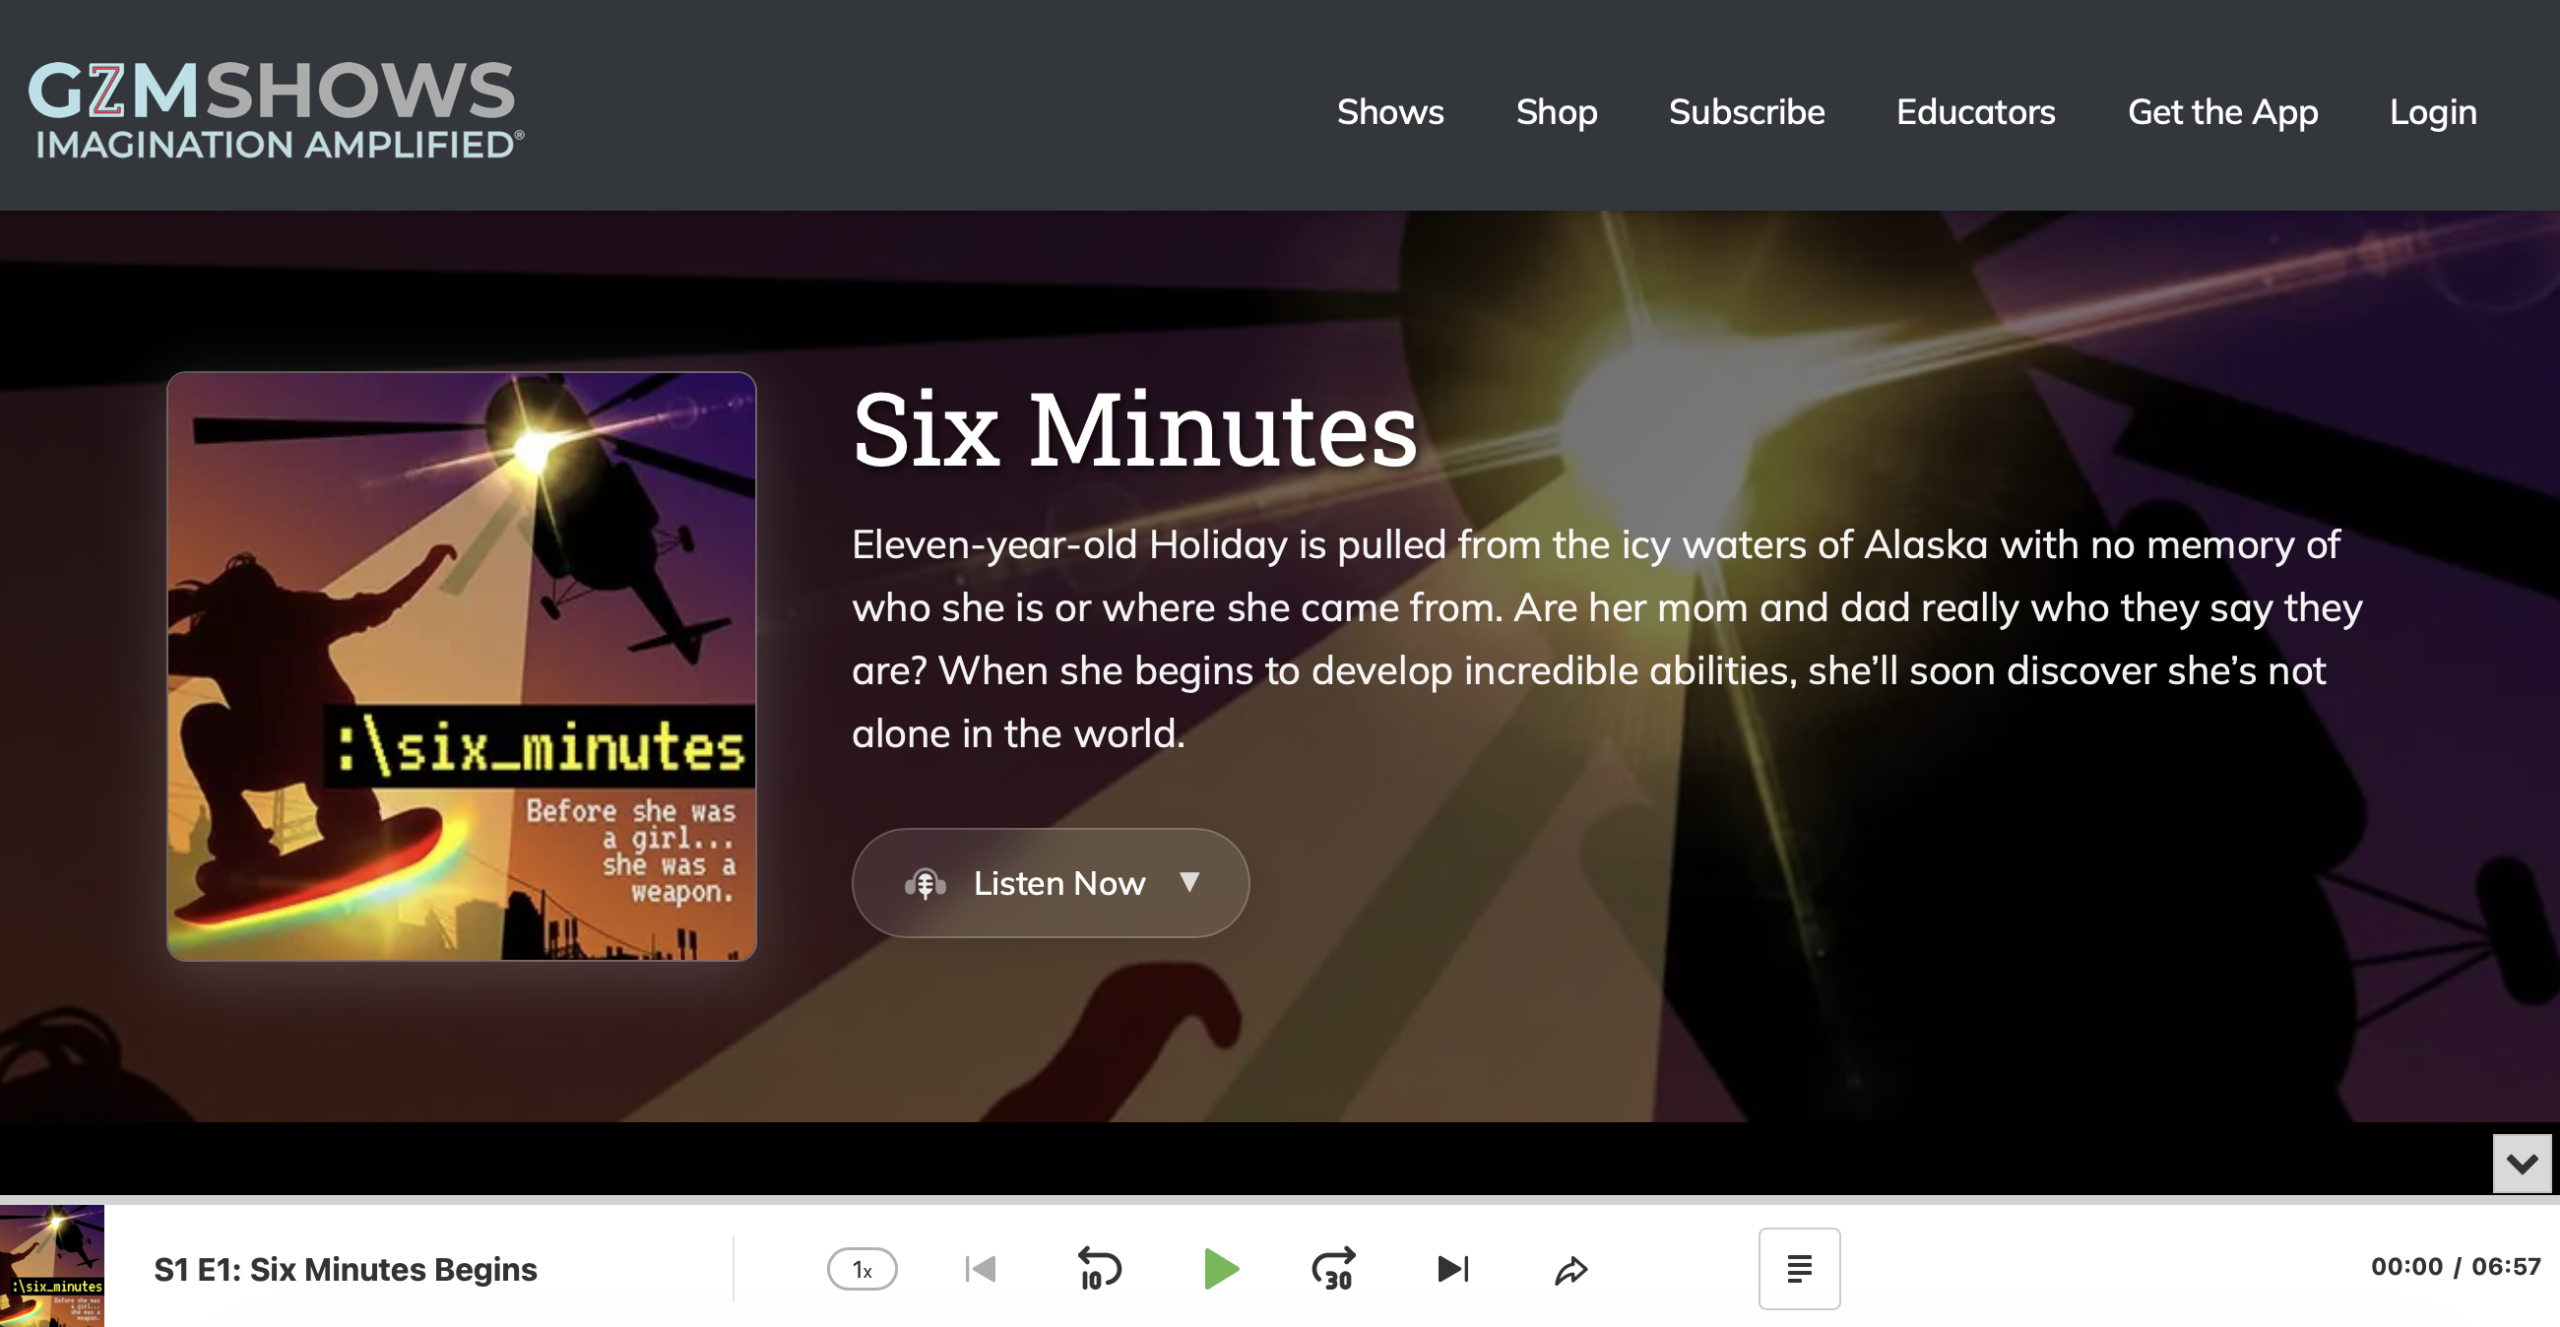Open the episode queue list
This screenshot has width=2560, height=1327.
tap(1798, 1269)
